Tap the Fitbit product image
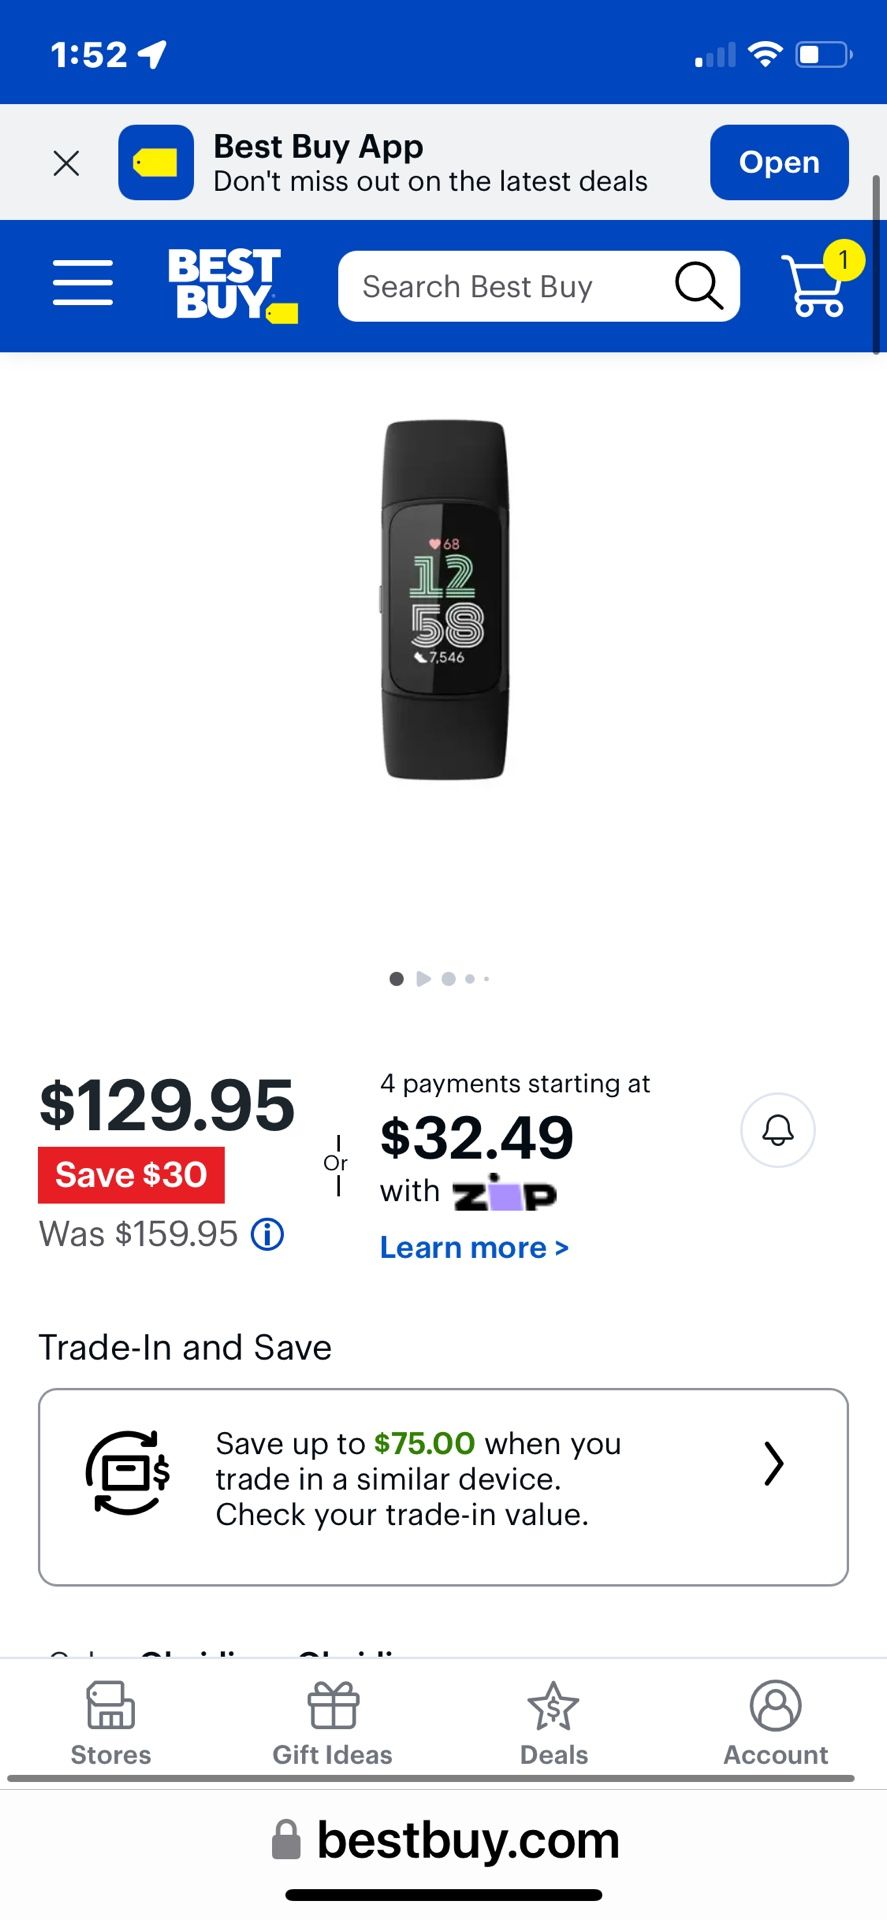 pos(445,600)
